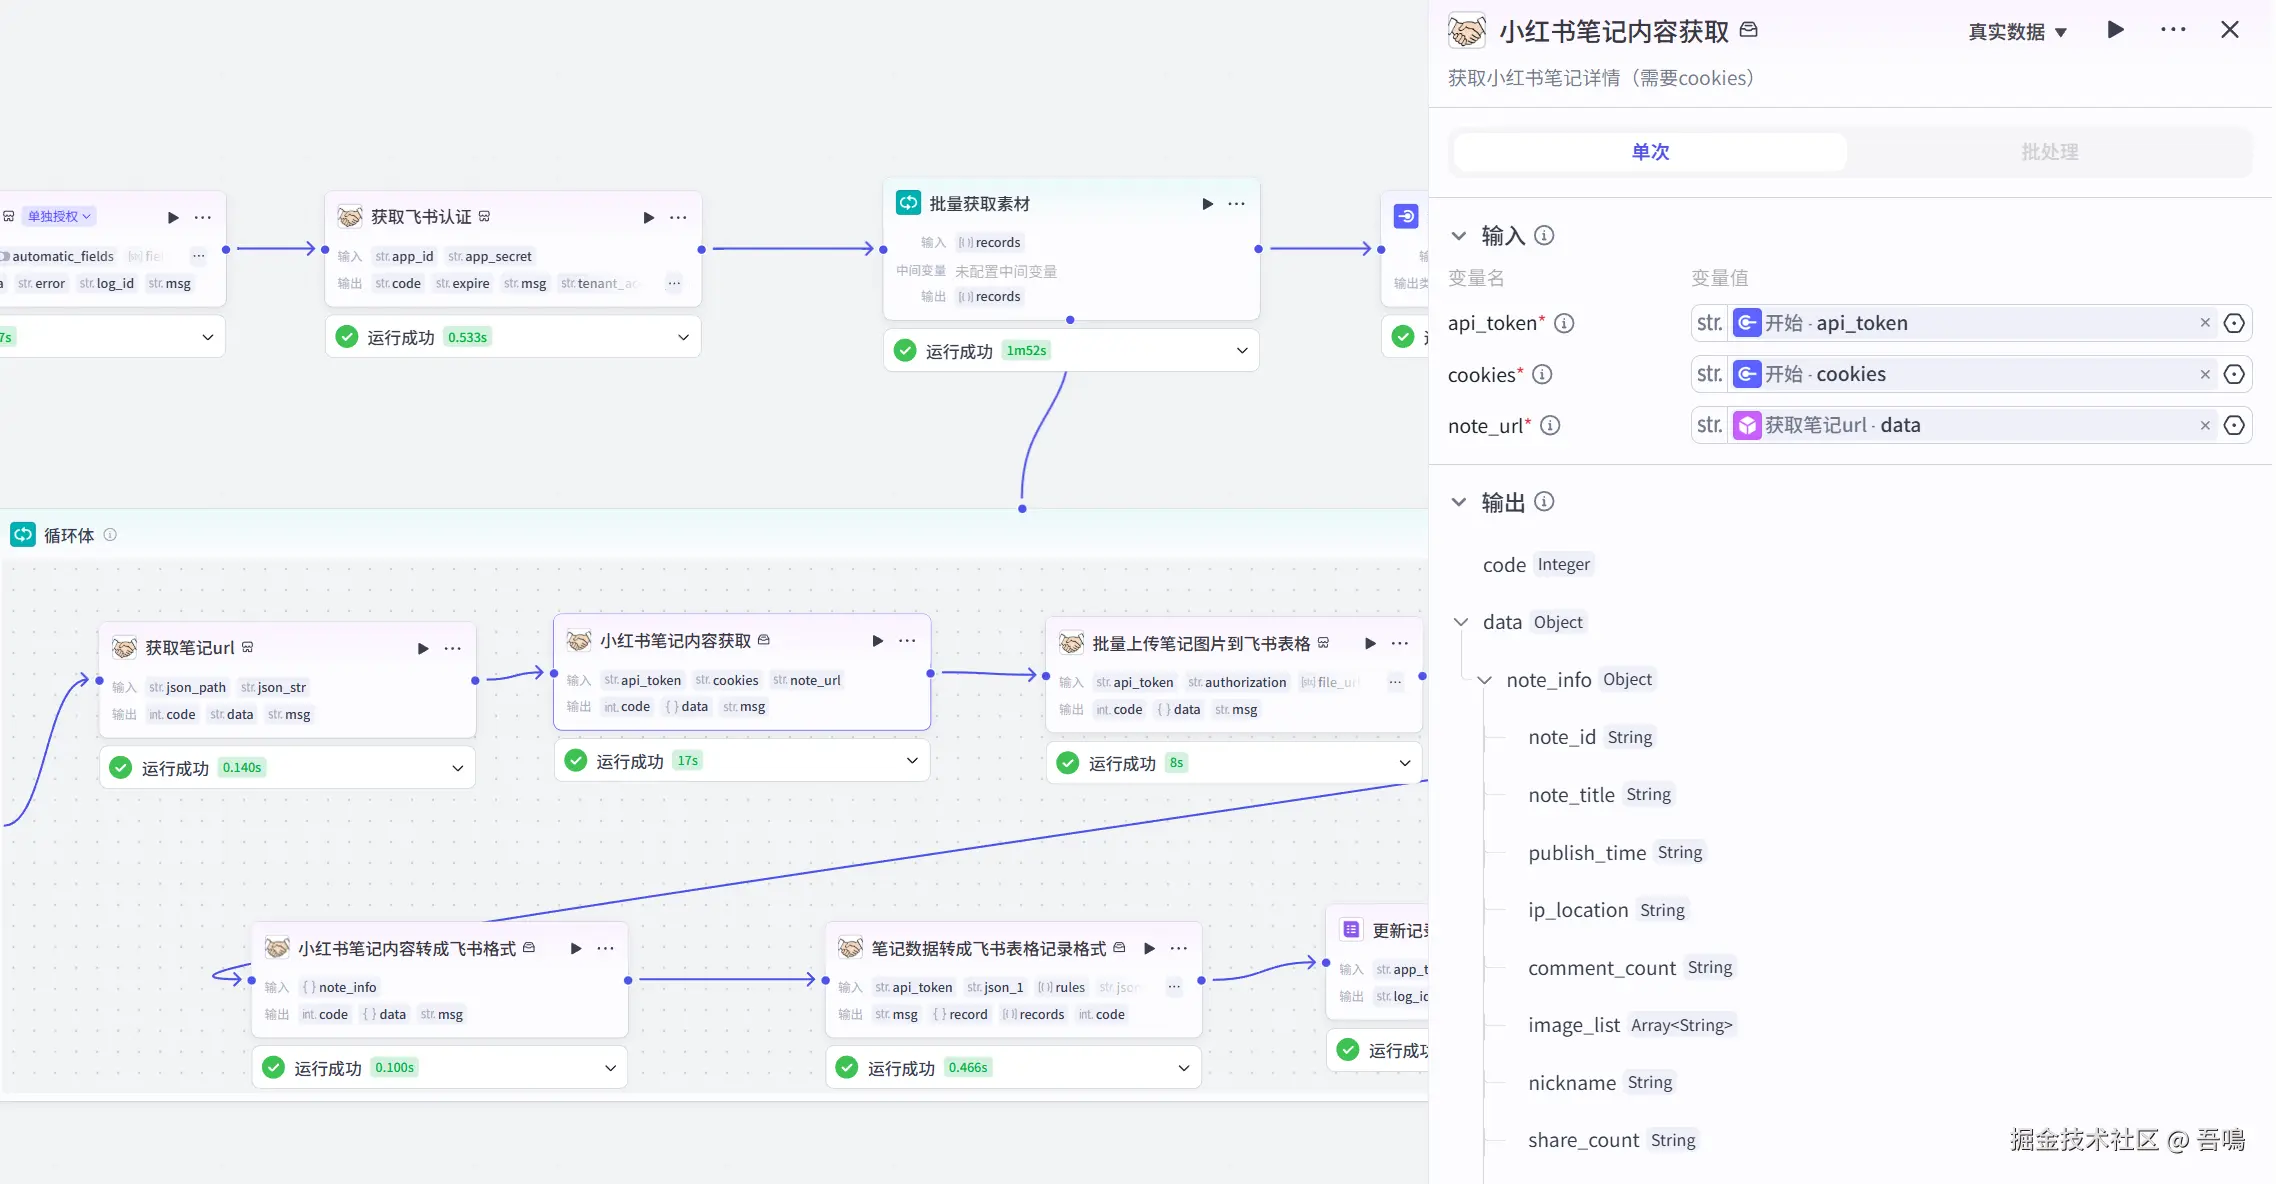
Task: Expand 批量获取素材 run result 1m52s
Action: (1241, 351)
